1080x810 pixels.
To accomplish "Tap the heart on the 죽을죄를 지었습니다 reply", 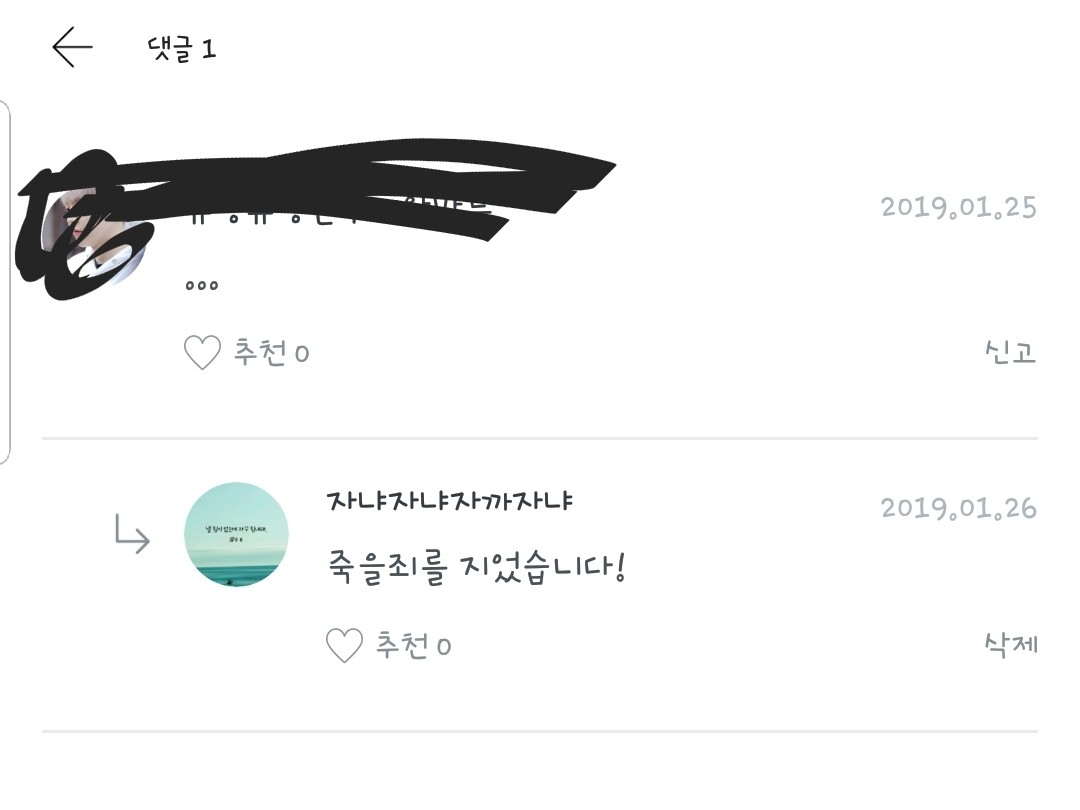I will point(344,645).
